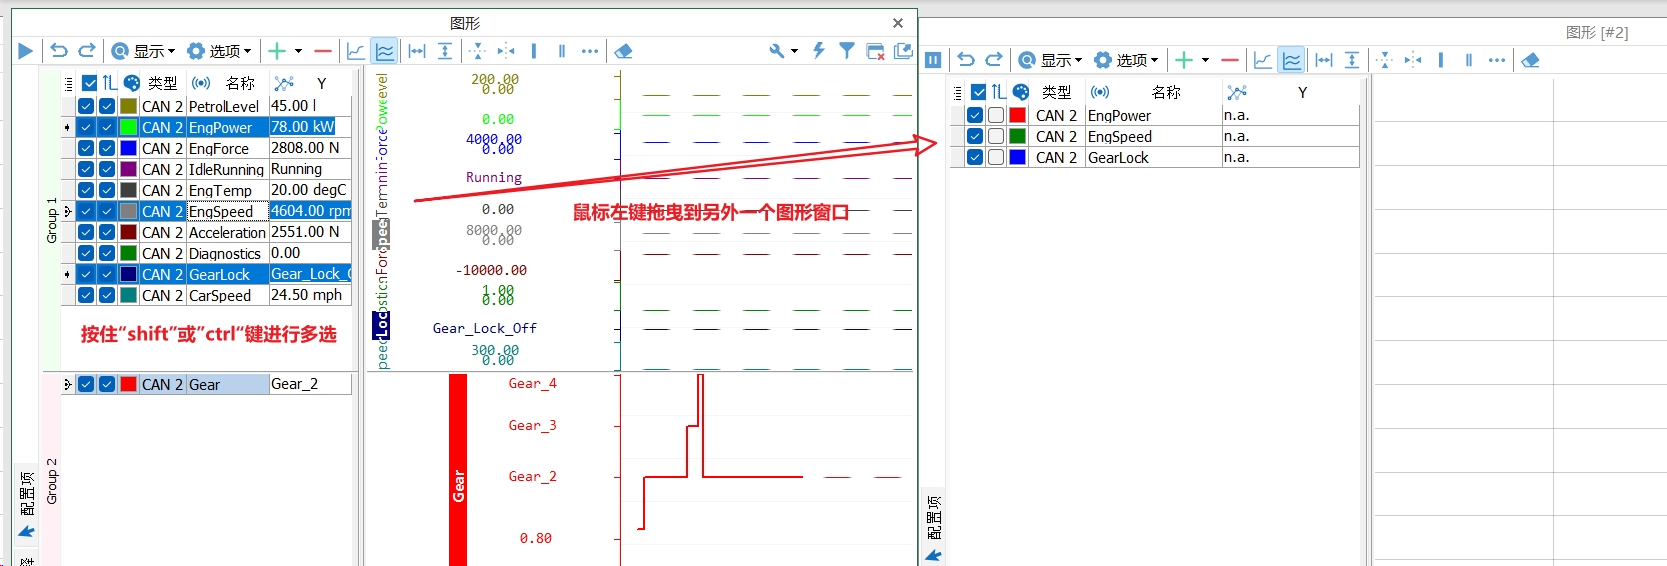This screenshot has width=1667, height=566.
Task: Click redo arrow in left graphics window
Action: point(87,51)
